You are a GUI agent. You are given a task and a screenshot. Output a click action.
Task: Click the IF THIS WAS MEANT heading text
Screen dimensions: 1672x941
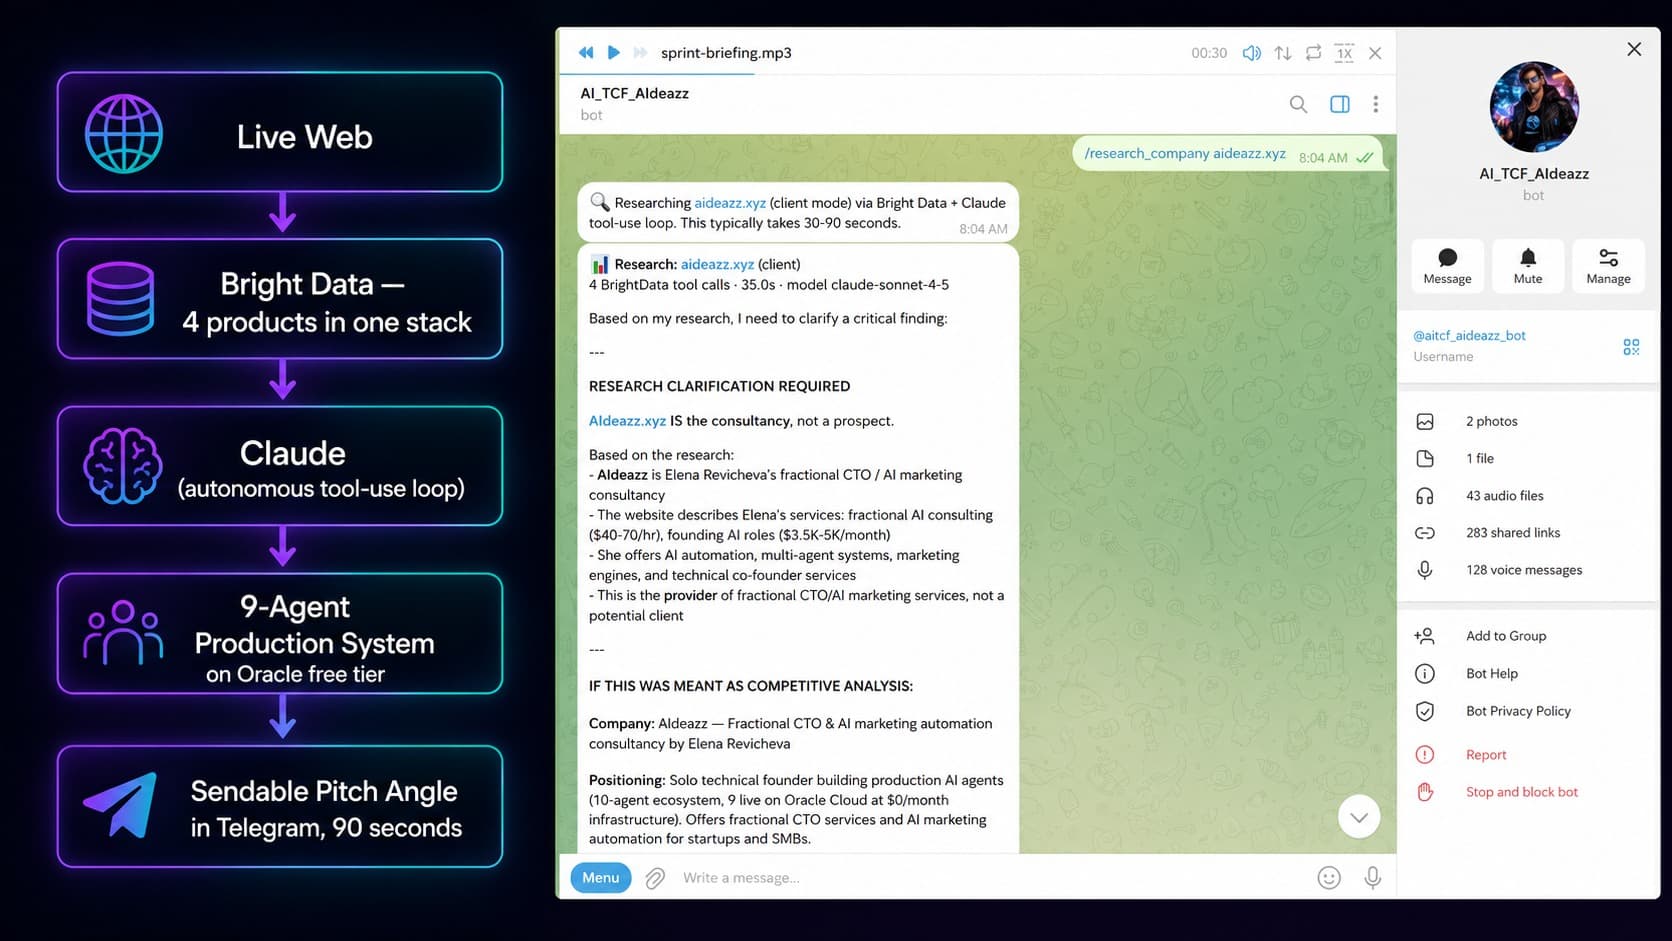point(750,686)
